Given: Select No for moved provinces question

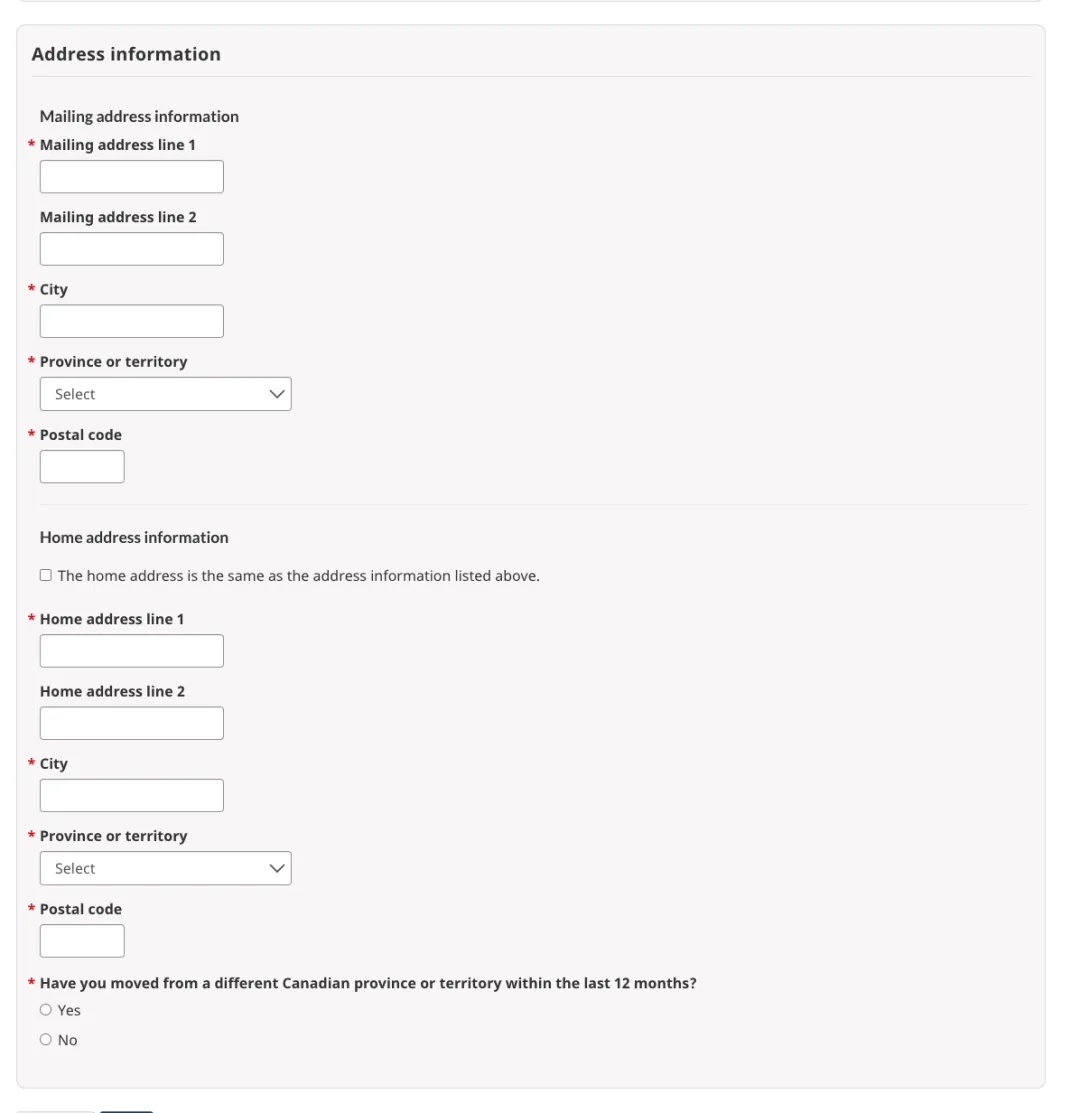Looking at the screenshot, I should (x=46, y=1040).
